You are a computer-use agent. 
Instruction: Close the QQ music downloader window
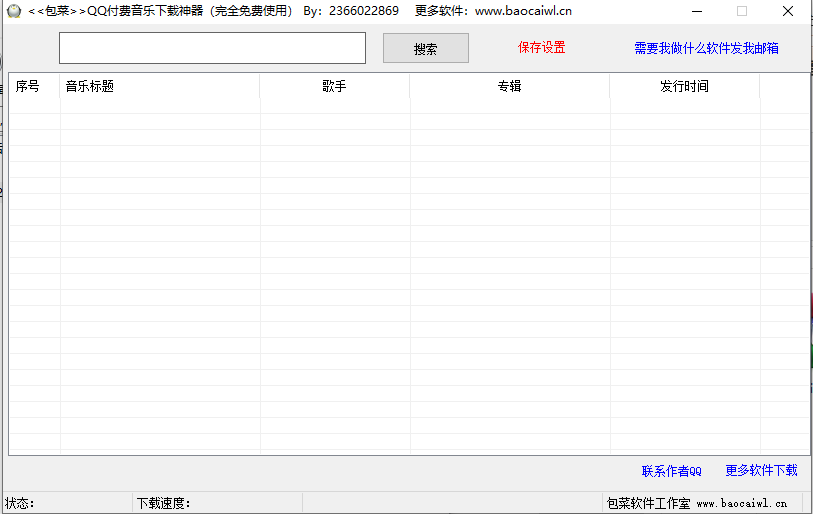coord(788,11)
